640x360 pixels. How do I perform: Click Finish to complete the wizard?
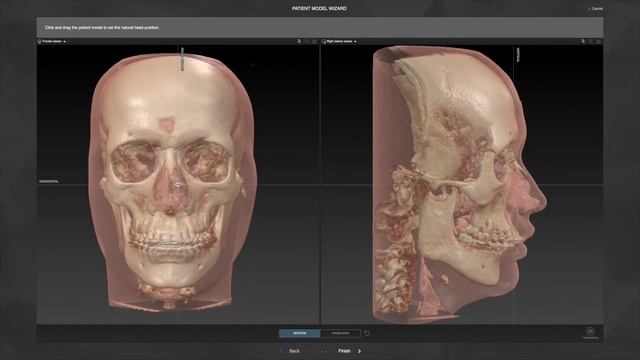tap(344, 351)
